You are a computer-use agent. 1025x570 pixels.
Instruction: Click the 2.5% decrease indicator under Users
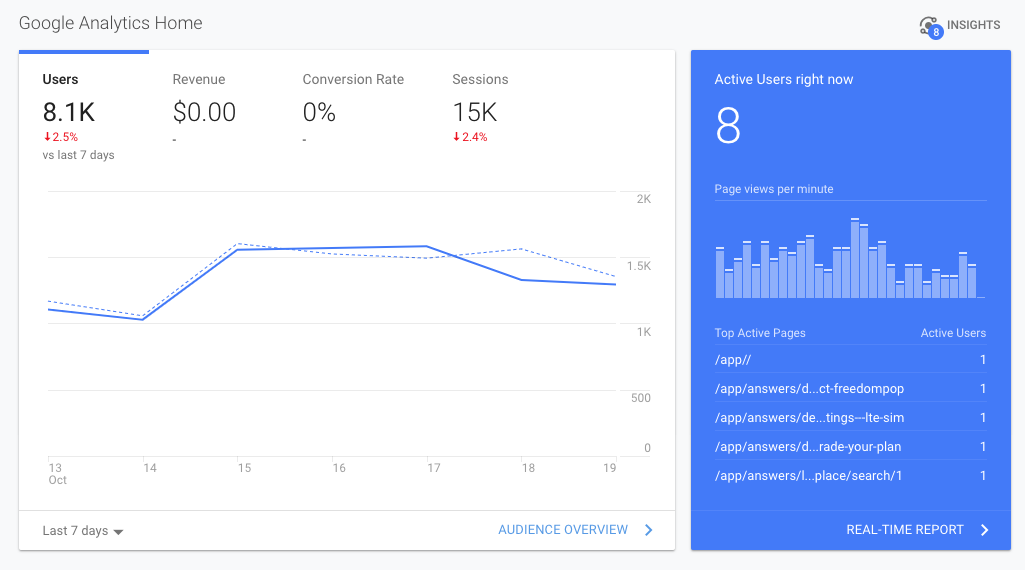click(61, 137)
